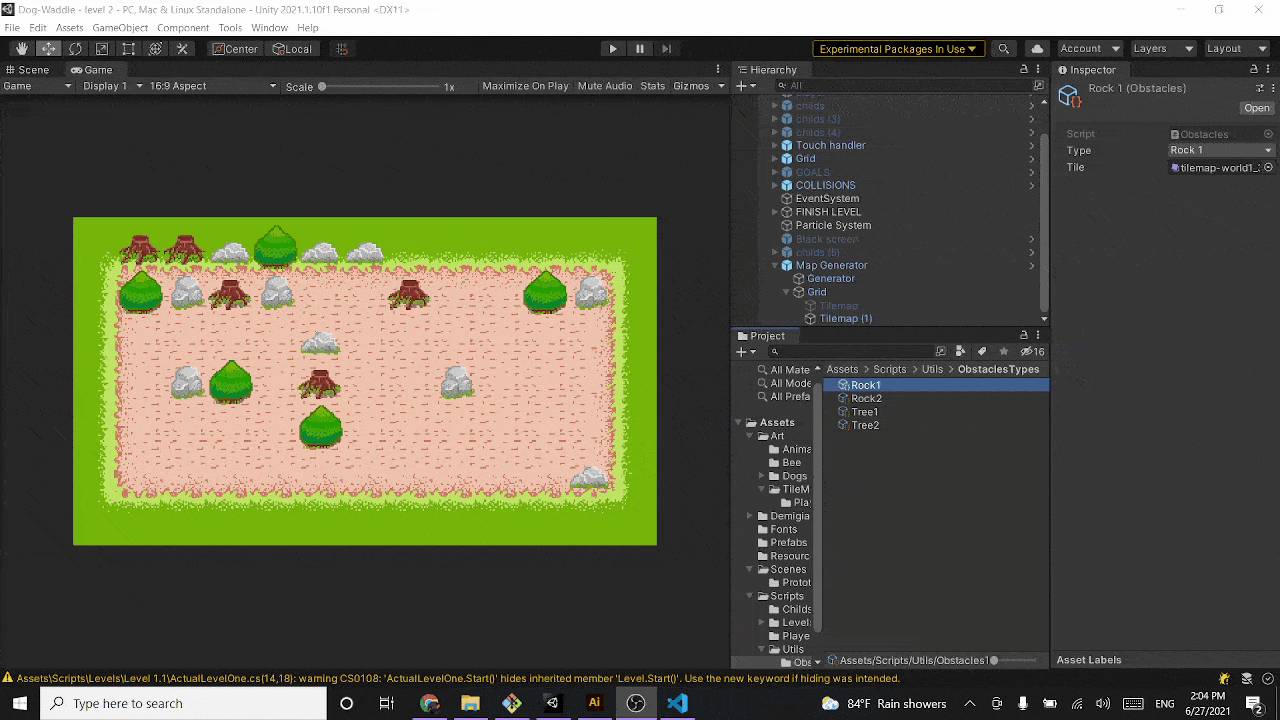Lock the Inspector panel

tap(1254, 70)
